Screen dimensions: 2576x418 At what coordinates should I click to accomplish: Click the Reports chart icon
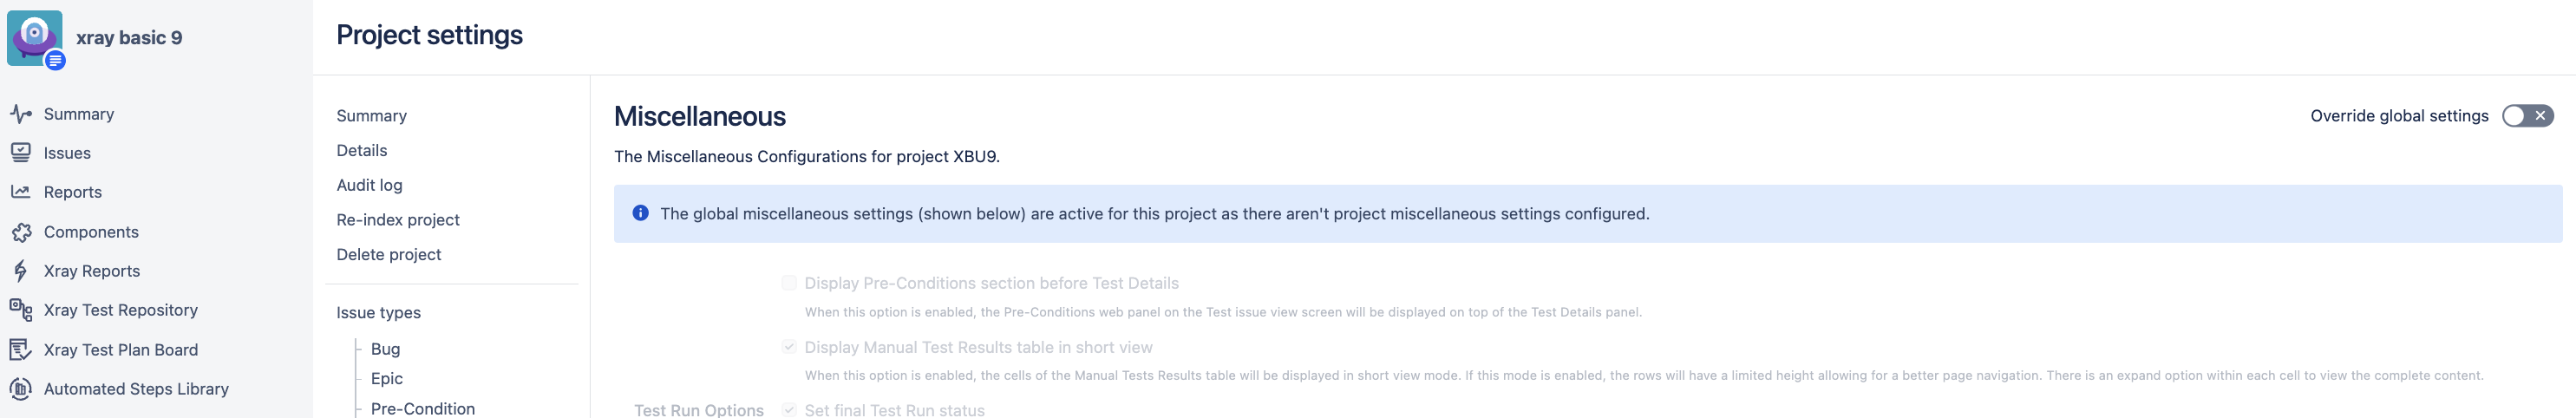pyautogui.click(x=21, y=192)
